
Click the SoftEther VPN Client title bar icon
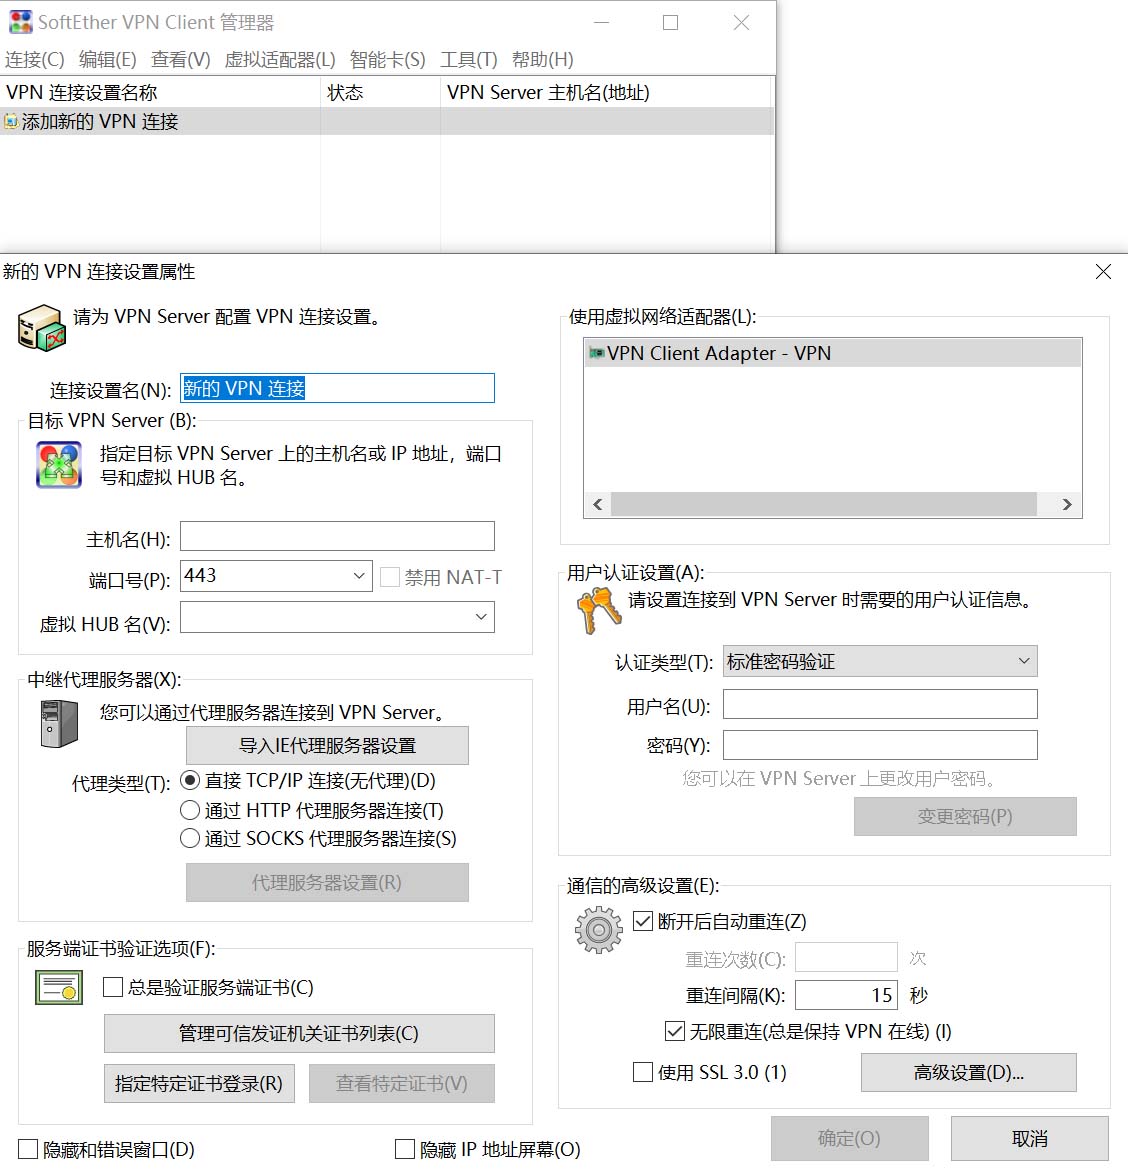(20, 22)
